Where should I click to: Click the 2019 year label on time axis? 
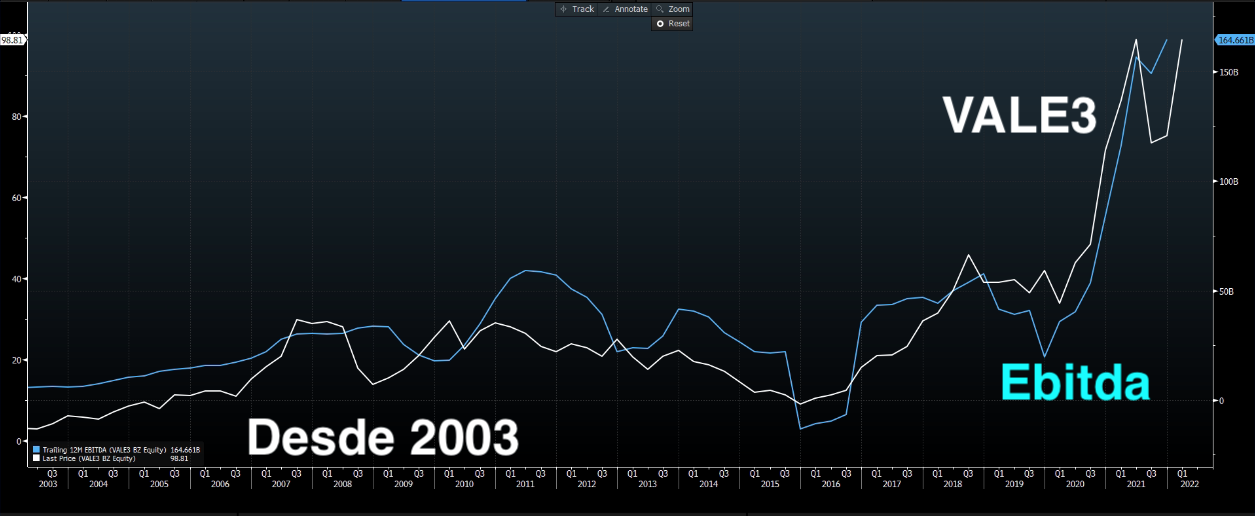[1013, 484]
